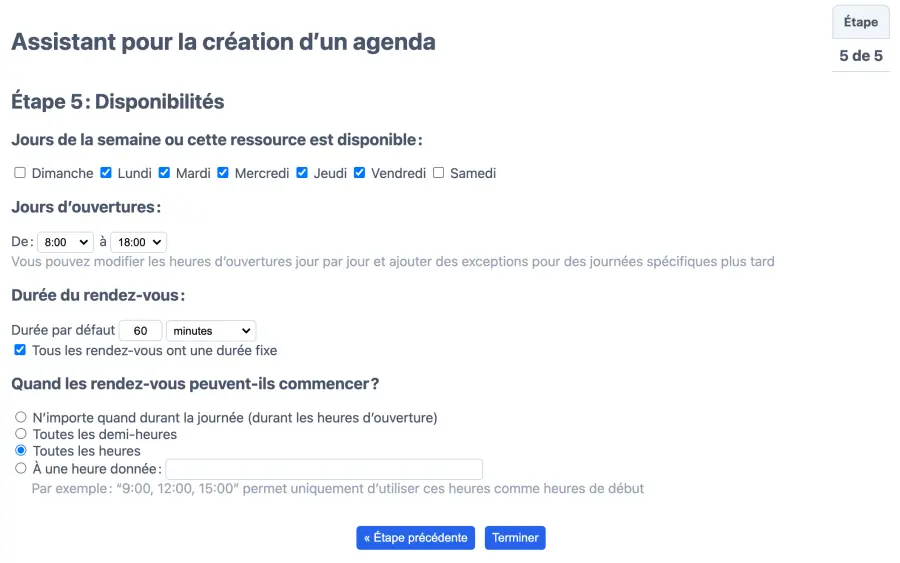Click the specific start times text field

324,469
